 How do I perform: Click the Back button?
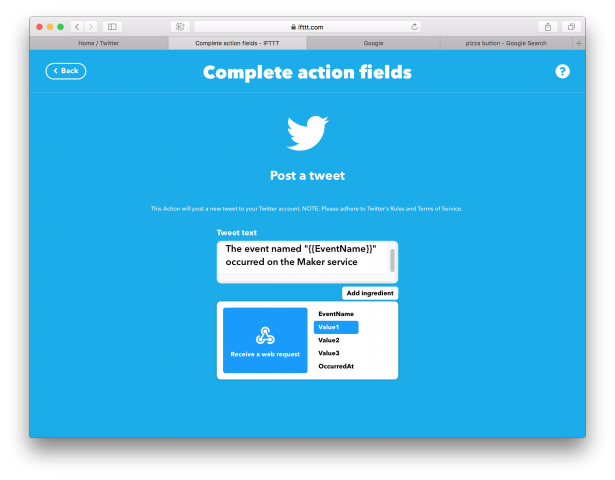(66, 71)
